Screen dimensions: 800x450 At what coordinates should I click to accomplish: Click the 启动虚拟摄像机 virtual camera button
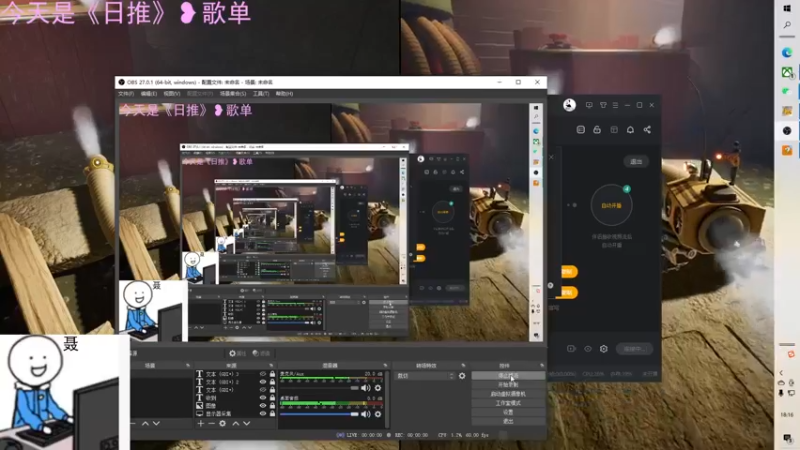[x=508, y=394]
